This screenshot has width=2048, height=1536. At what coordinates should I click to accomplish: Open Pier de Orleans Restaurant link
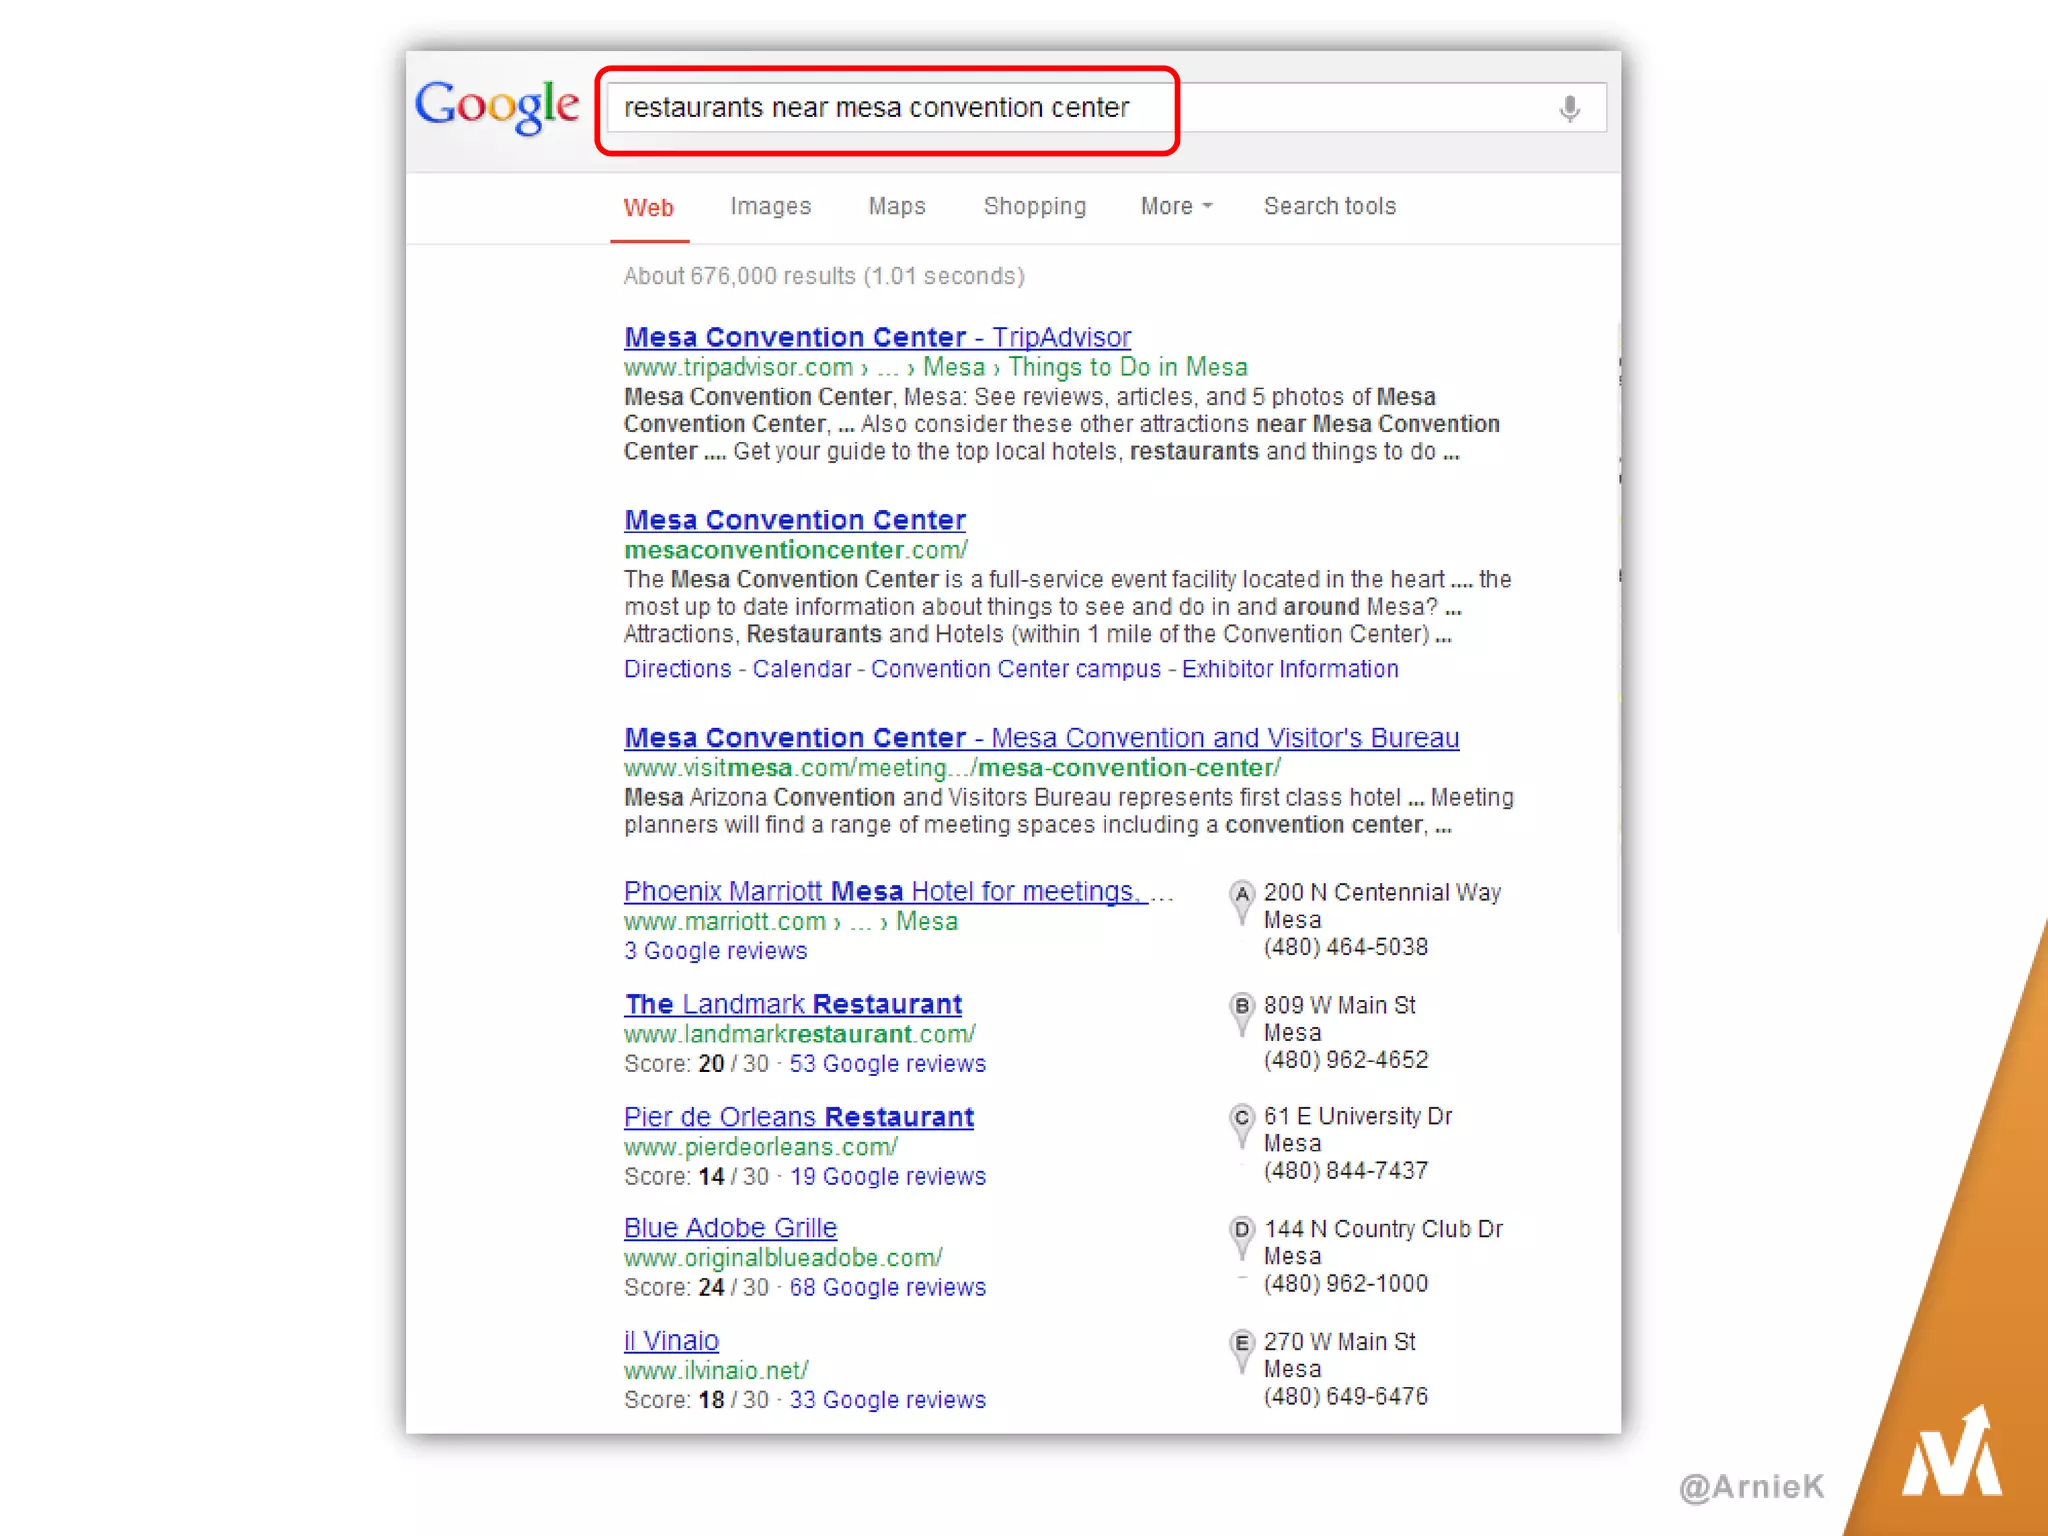point(798,1117)
